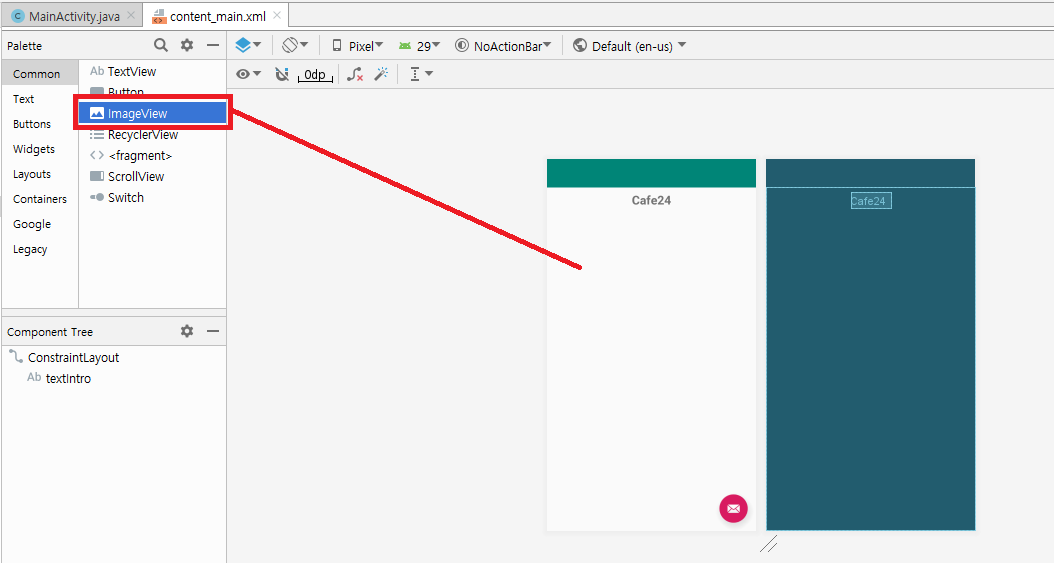Select ScrollView in the palette
Viewport: 1054px width, 563px height.
tap(152, 177)
